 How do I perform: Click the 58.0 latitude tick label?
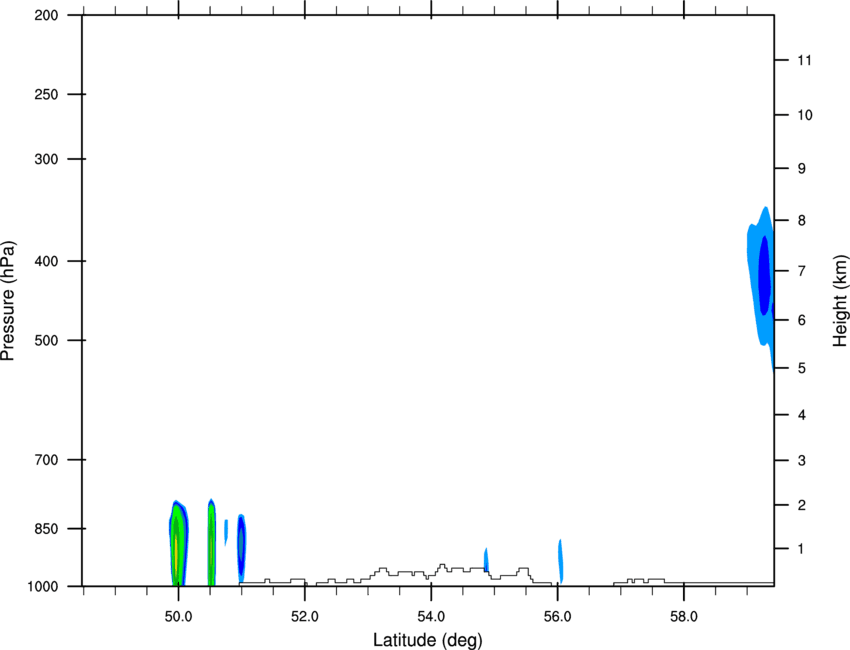[684, 617]
